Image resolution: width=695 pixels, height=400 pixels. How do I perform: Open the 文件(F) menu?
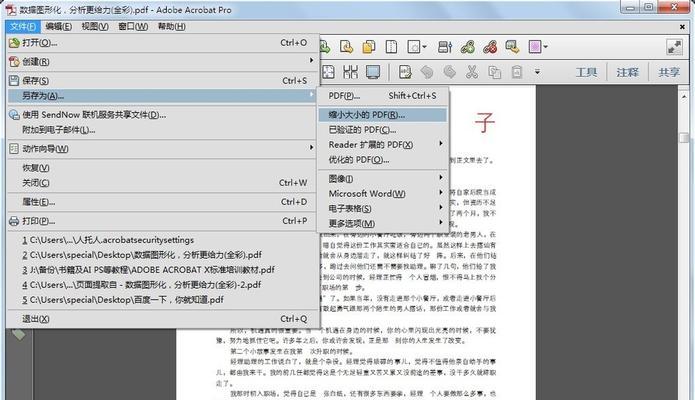point(23,27)
